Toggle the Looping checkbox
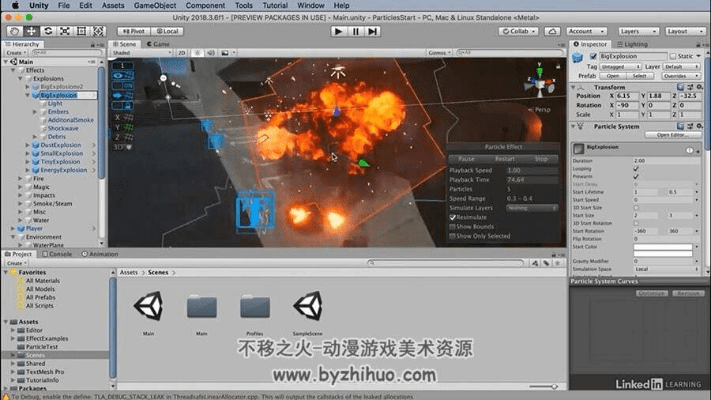 (x=636, y=169)
